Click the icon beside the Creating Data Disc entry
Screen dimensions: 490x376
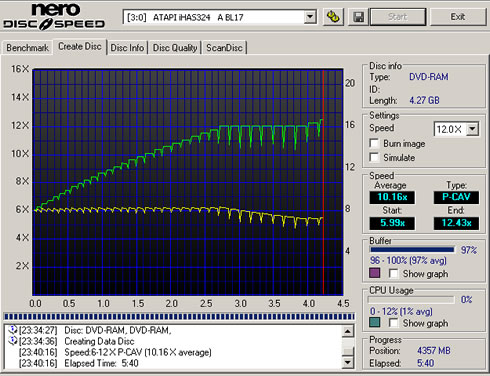(13, 341)
